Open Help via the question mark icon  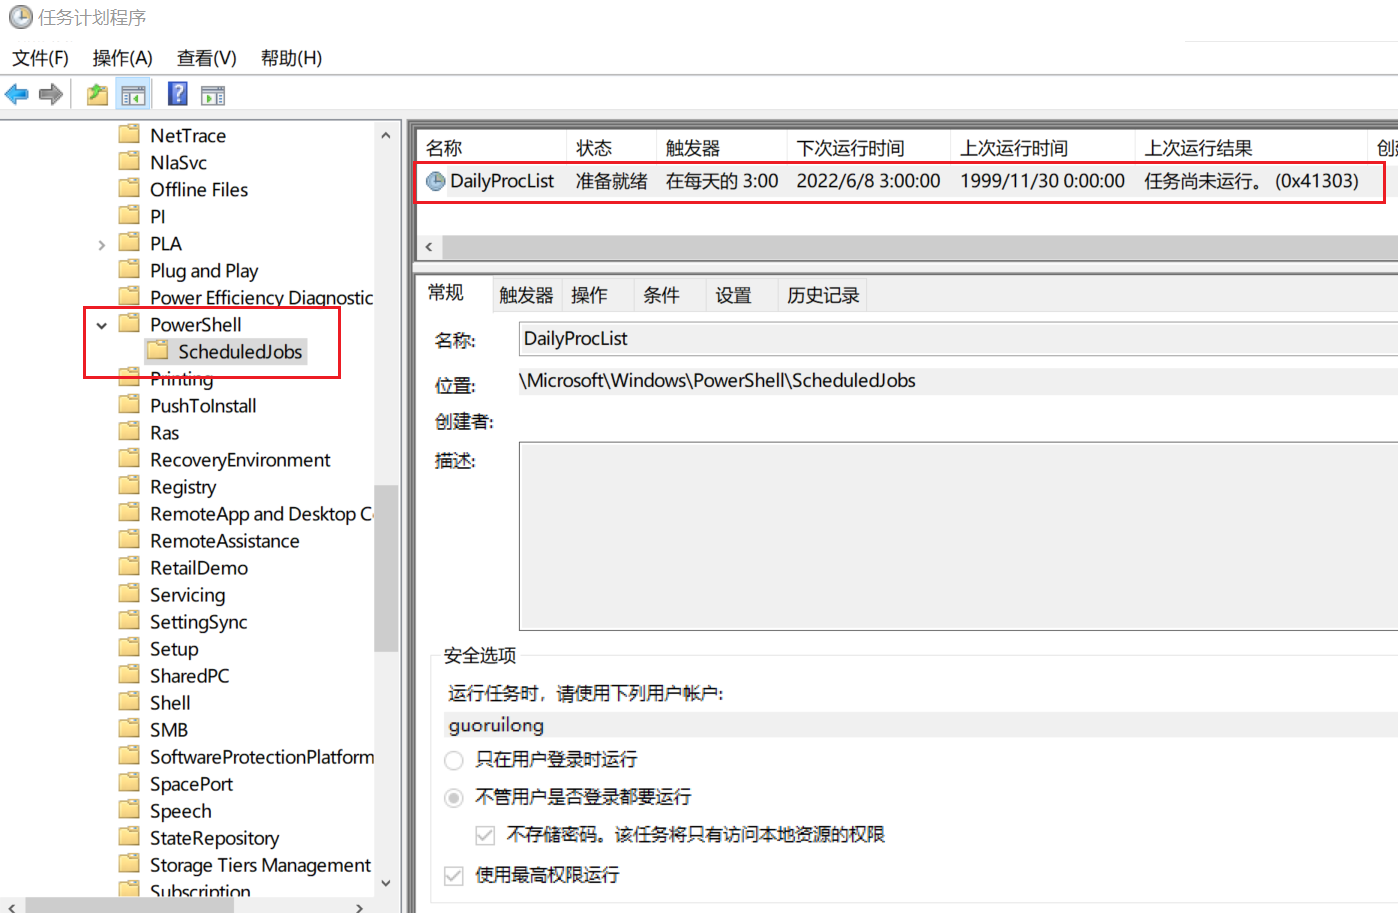click(x=178, y=94)
